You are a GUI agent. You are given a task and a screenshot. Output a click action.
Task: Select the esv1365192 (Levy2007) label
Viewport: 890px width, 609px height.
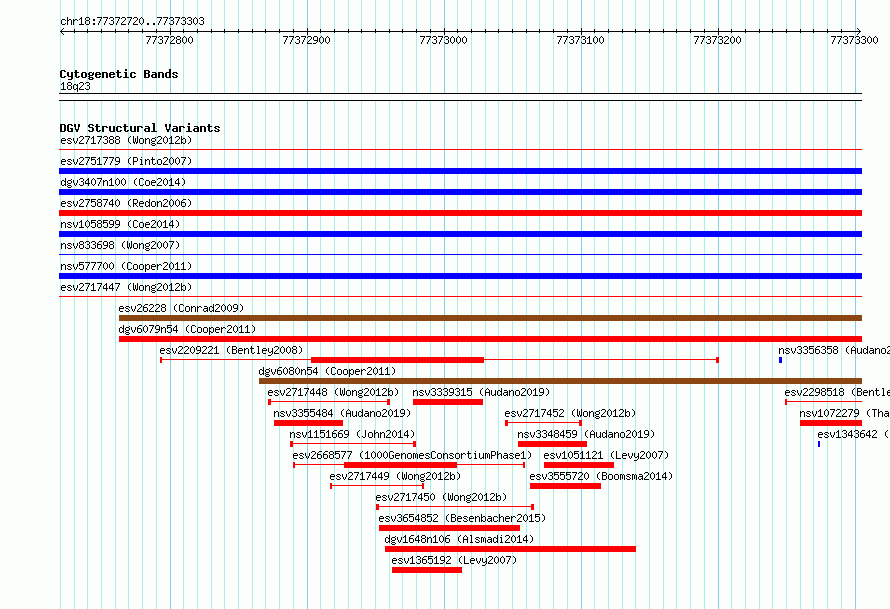tap(455, 560)
